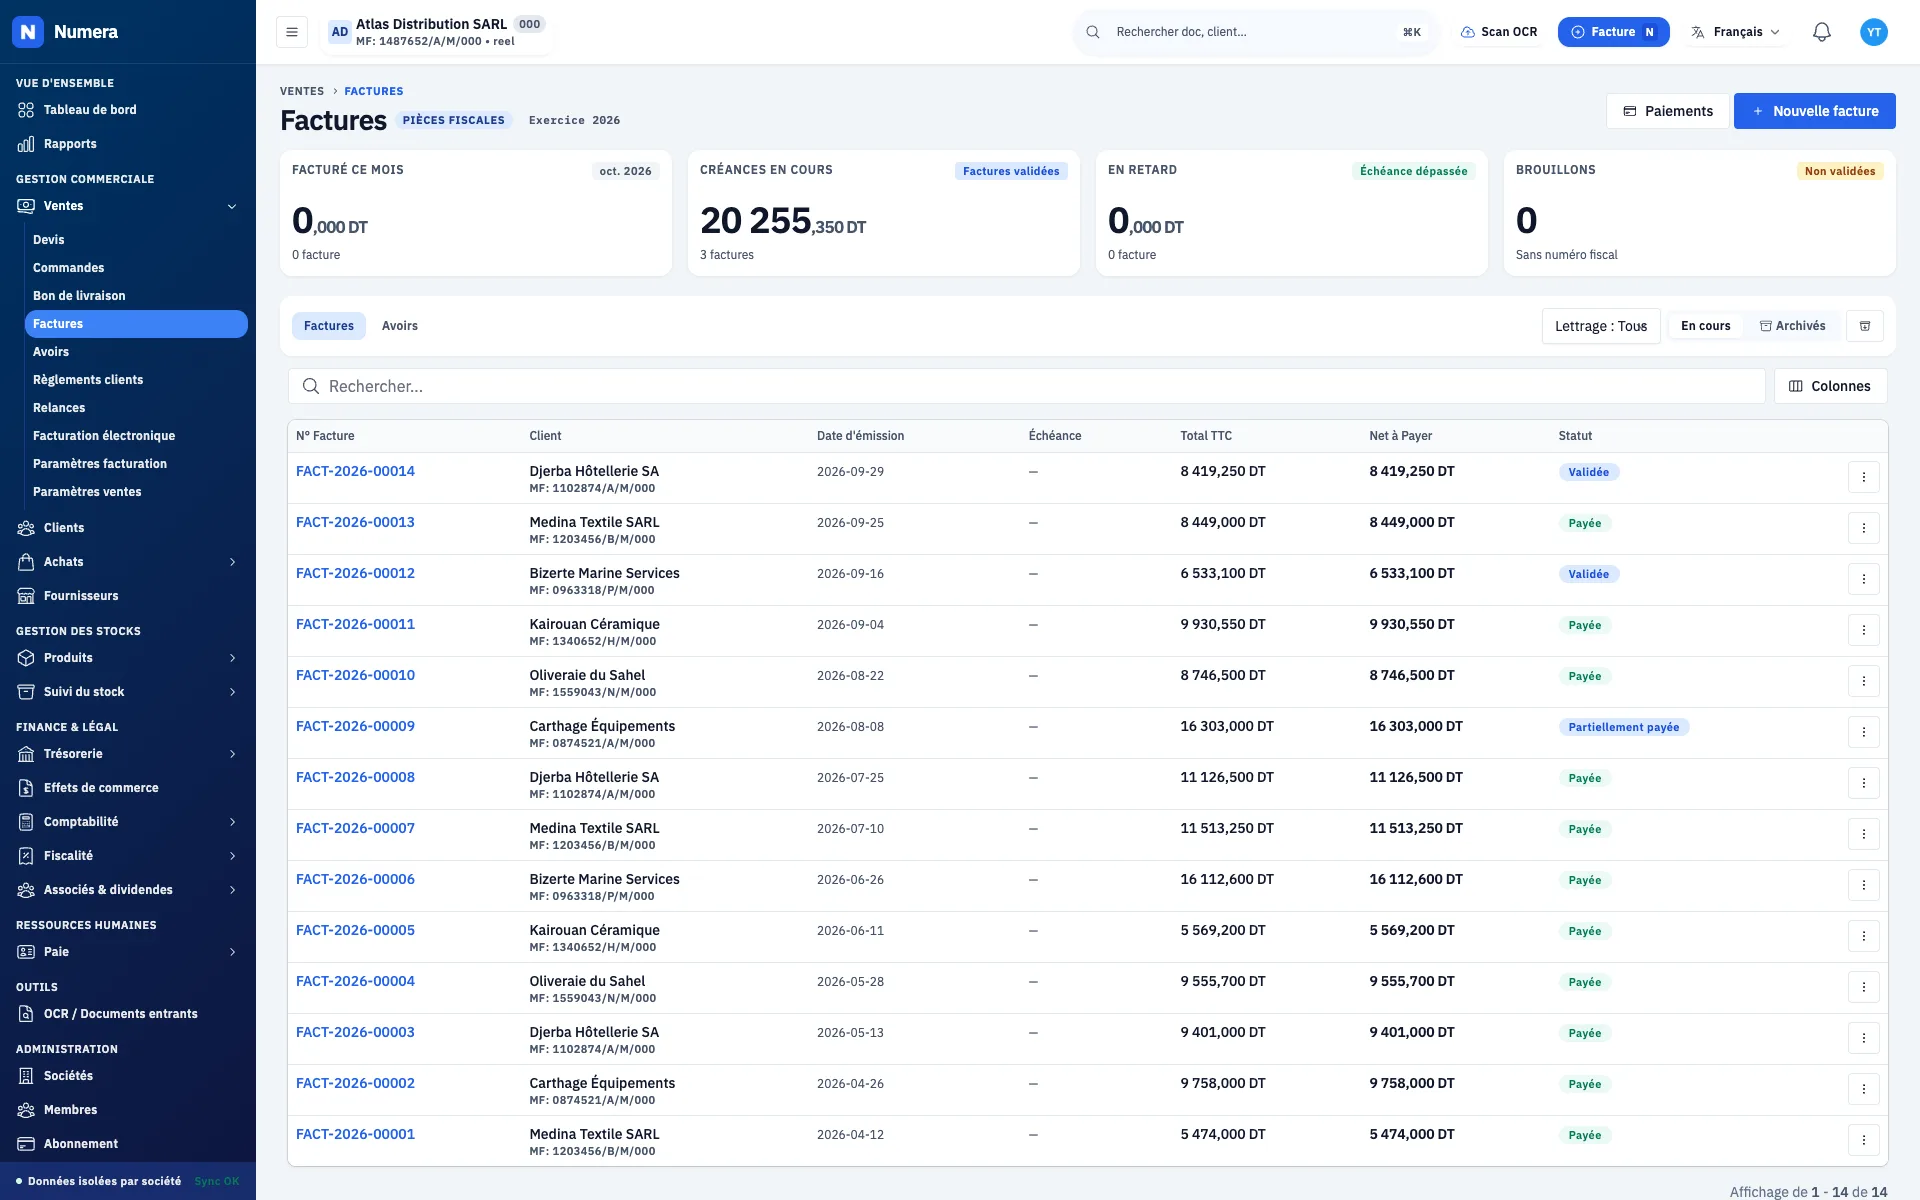This screenshot has height=1200, width=1920.
Task: Expand the Trésorerie sidebar section
Action: (128, 754)
